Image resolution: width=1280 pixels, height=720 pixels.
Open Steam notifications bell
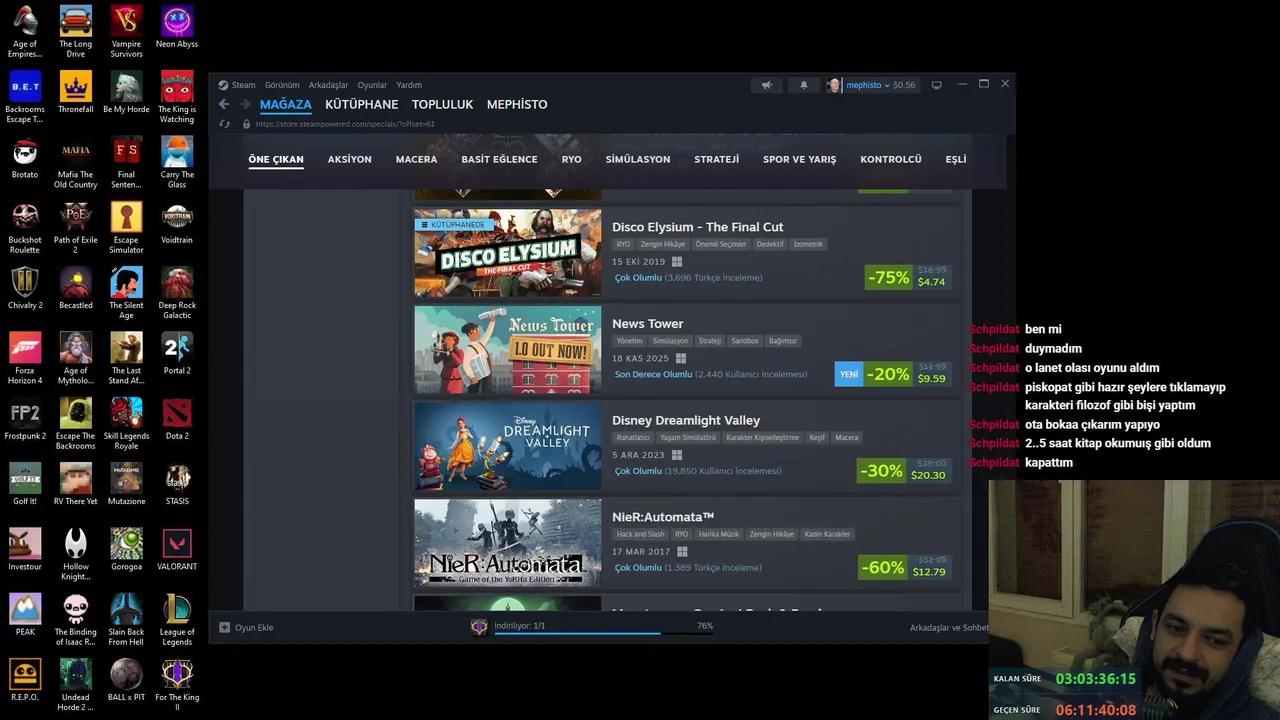(803, 85)
